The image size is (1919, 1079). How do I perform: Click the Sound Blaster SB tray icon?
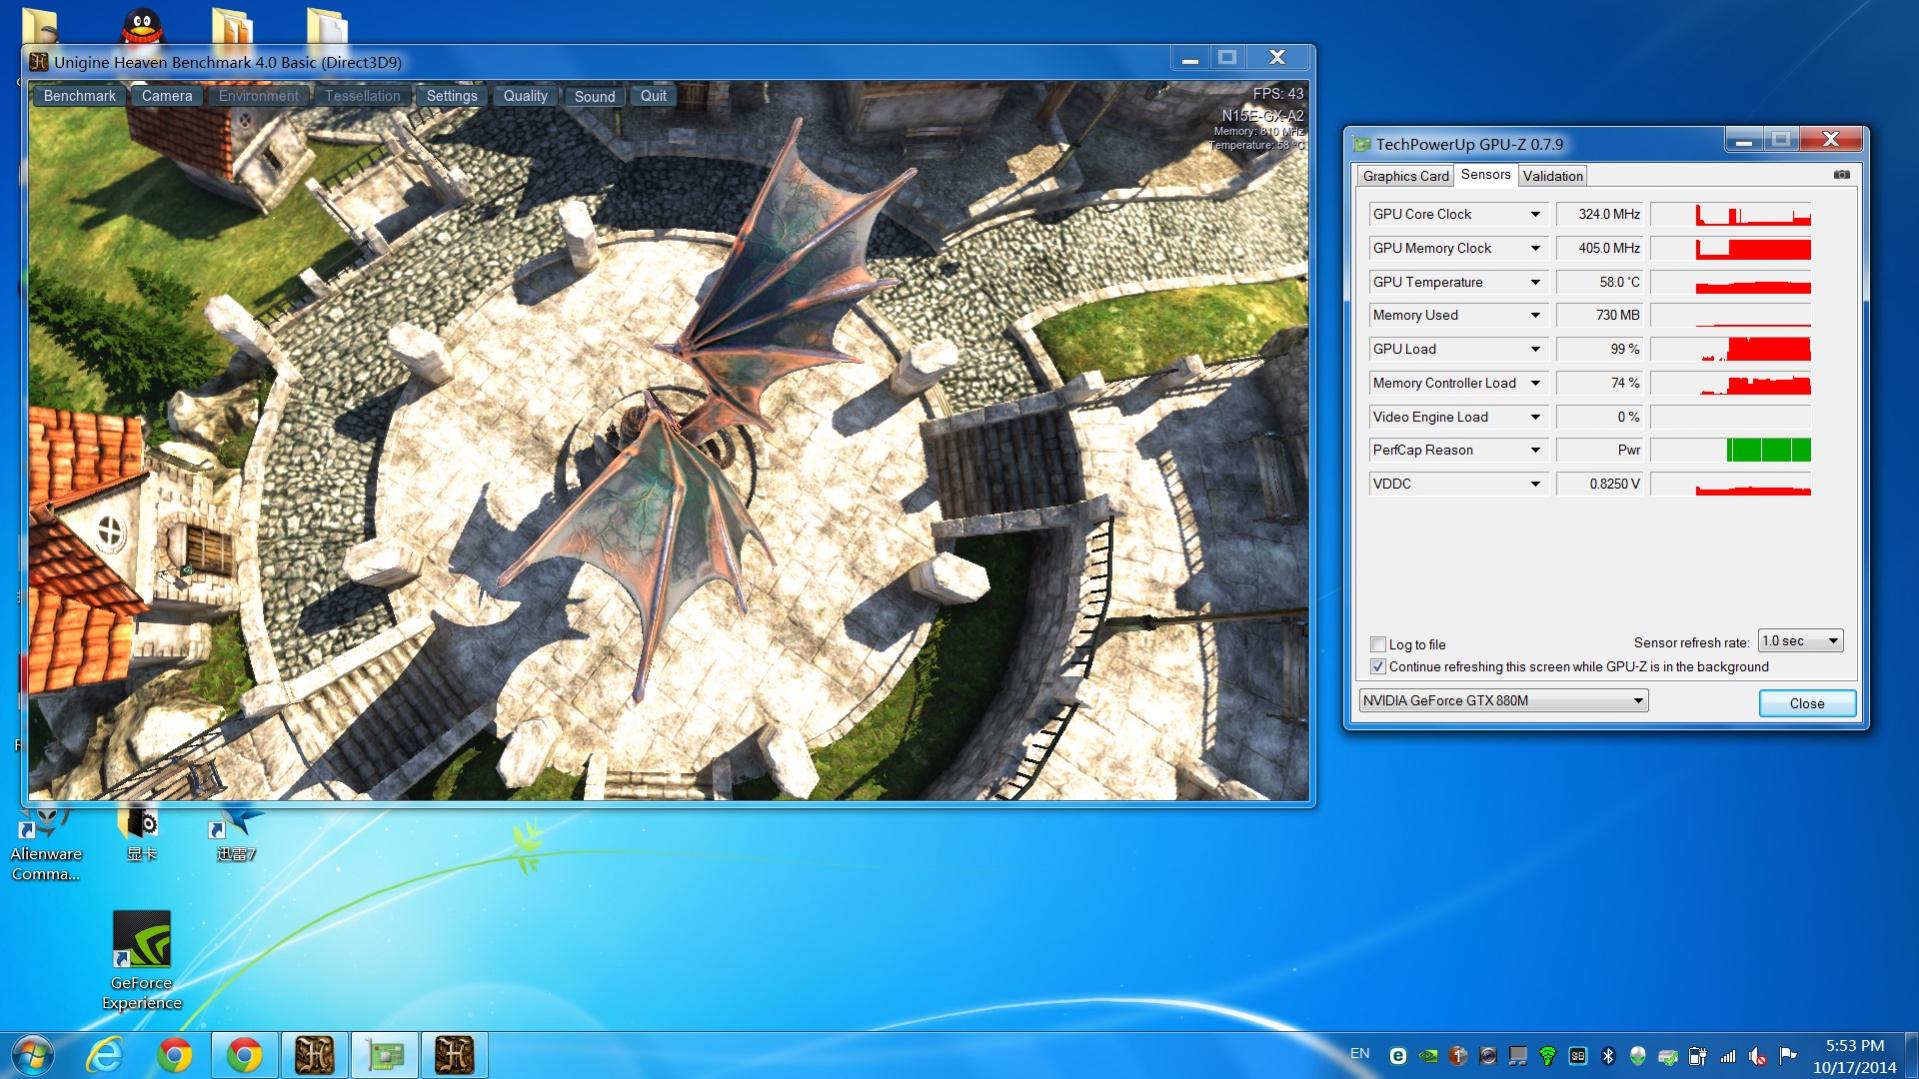[1578, 1055]
